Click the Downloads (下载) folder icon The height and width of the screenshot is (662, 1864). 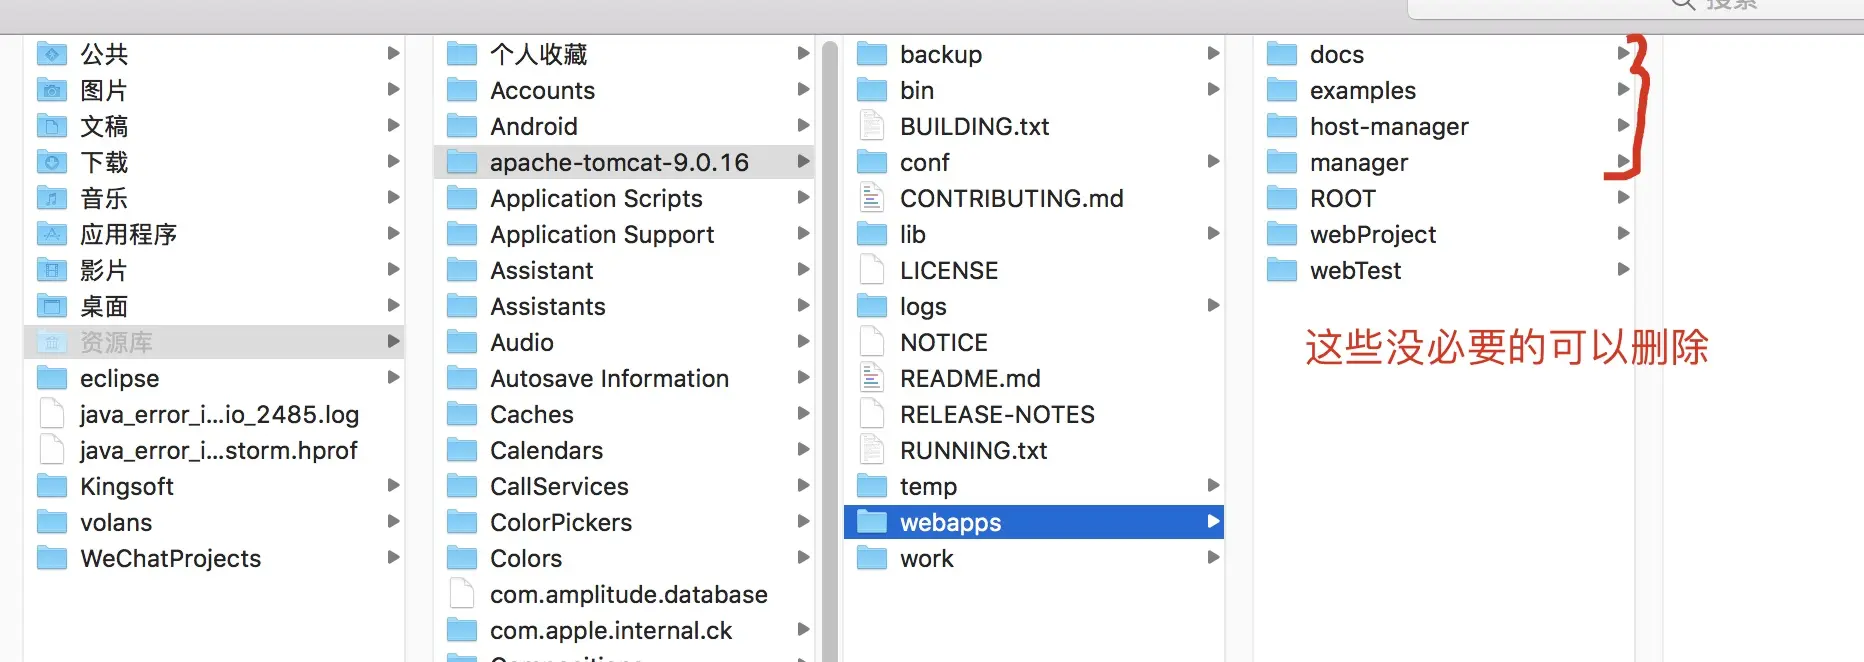click(x=52, y=162)
